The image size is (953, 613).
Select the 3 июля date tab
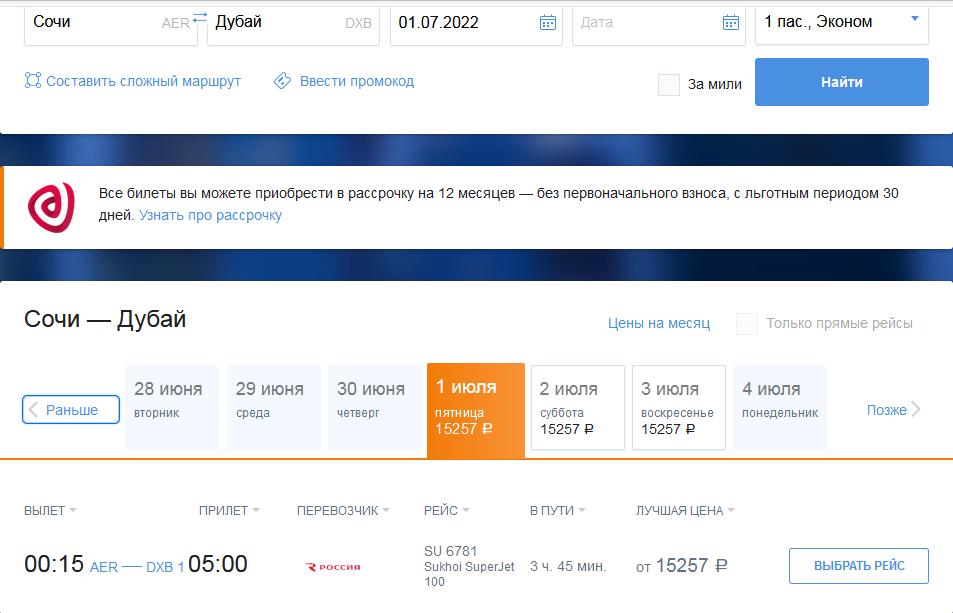pos(678,407)
